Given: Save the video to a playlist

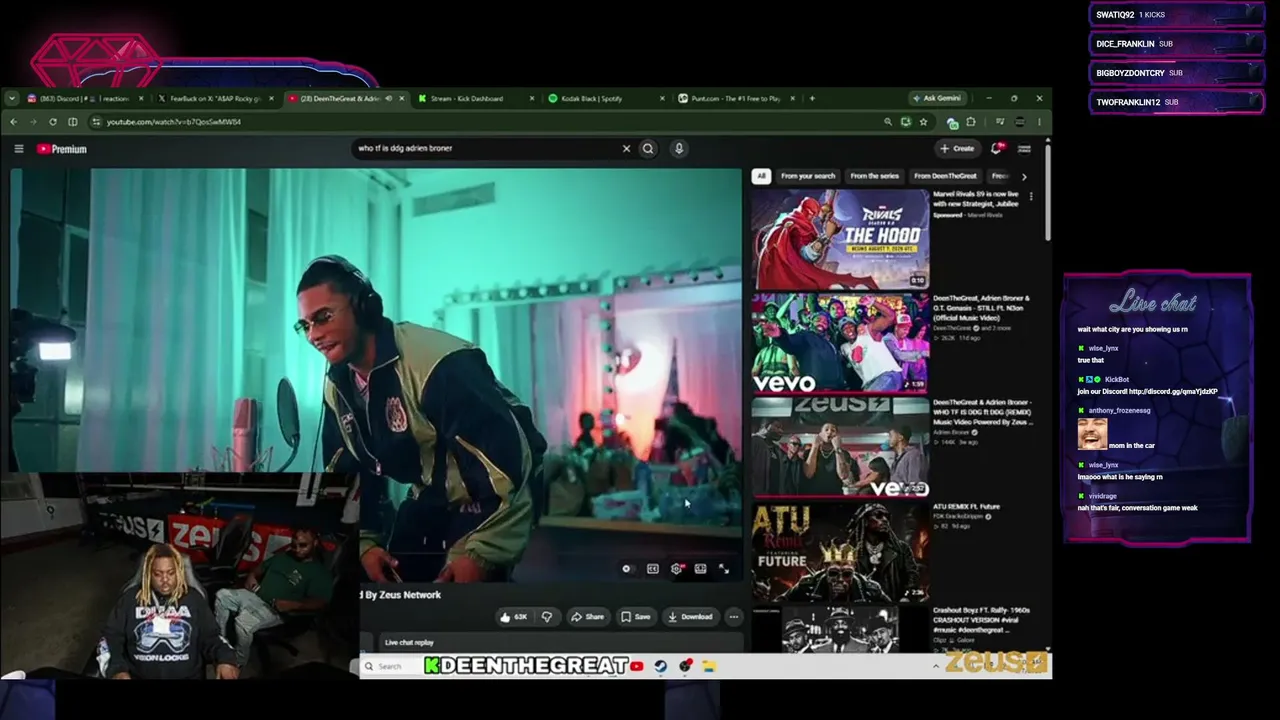Looking at the screenshot, I should 636,617.
